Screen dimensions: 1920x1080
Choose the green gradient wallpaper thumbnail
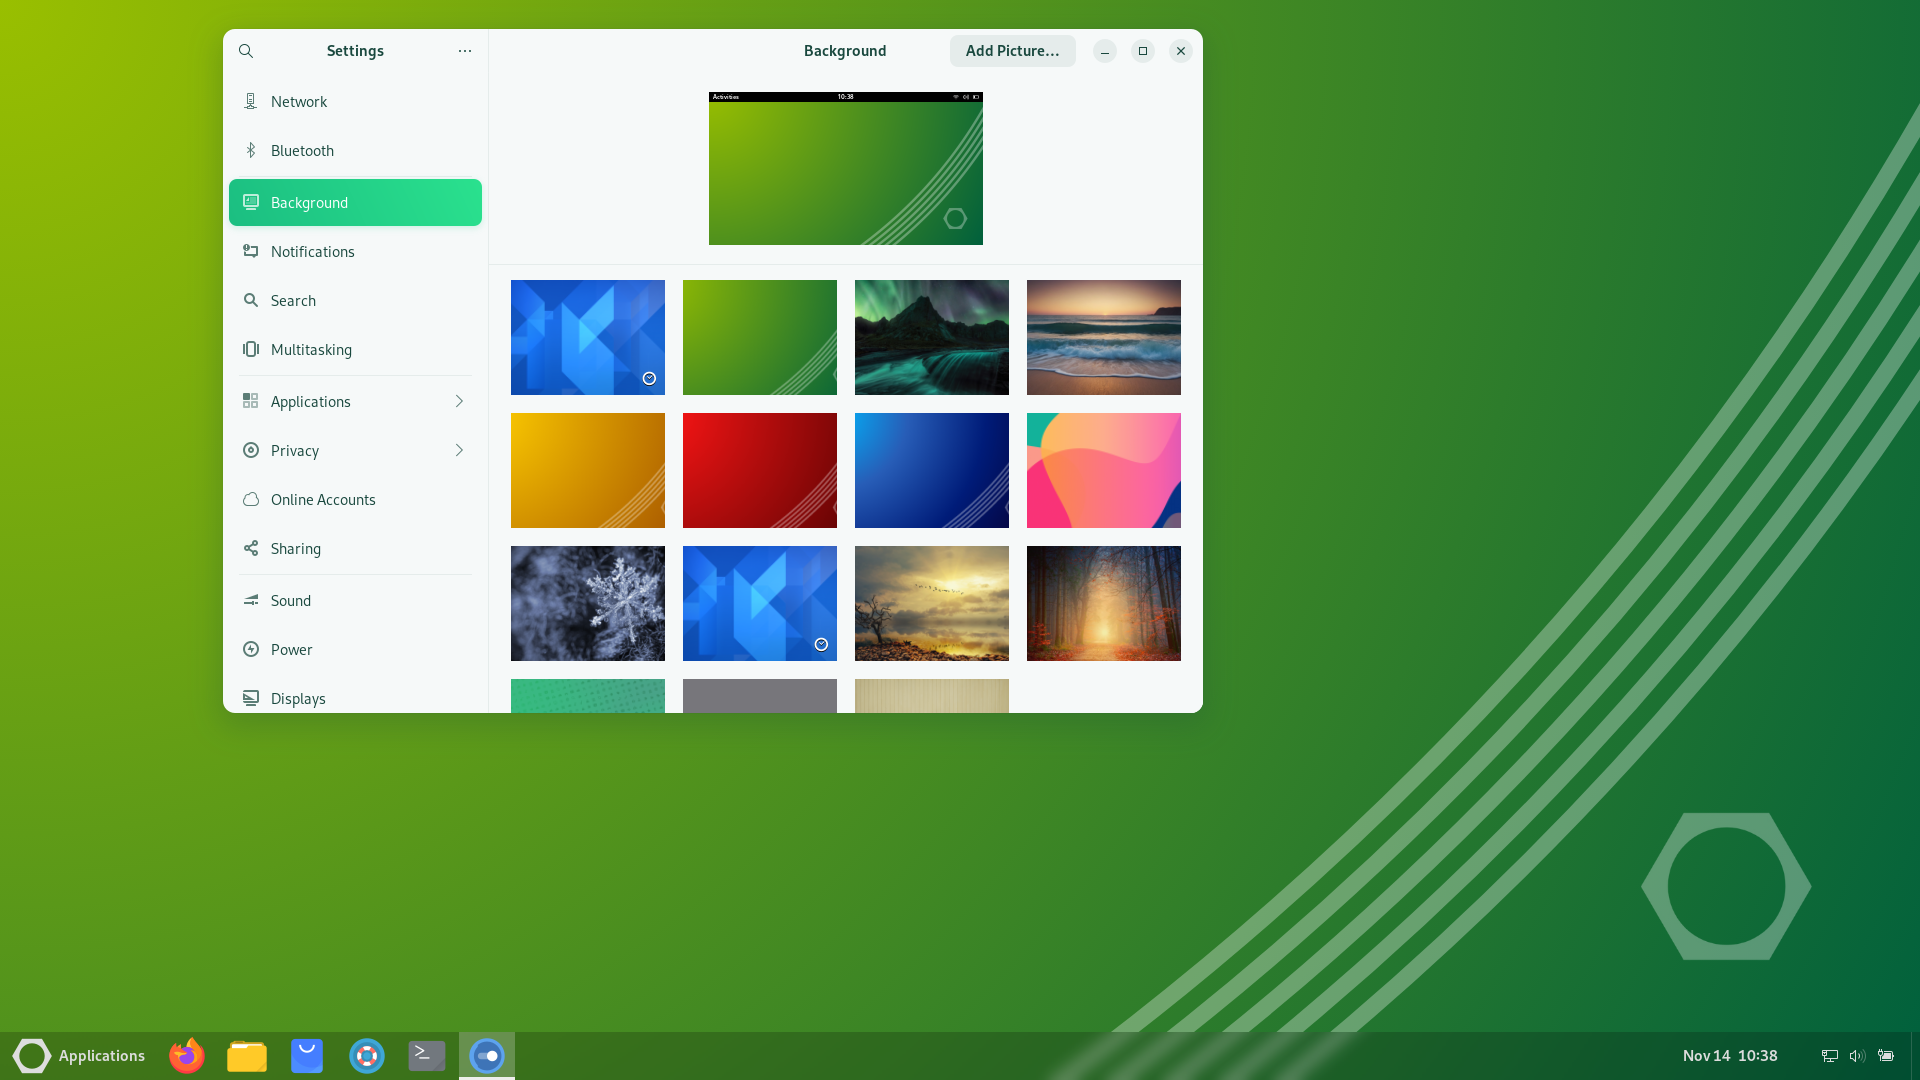click(760, 338)
